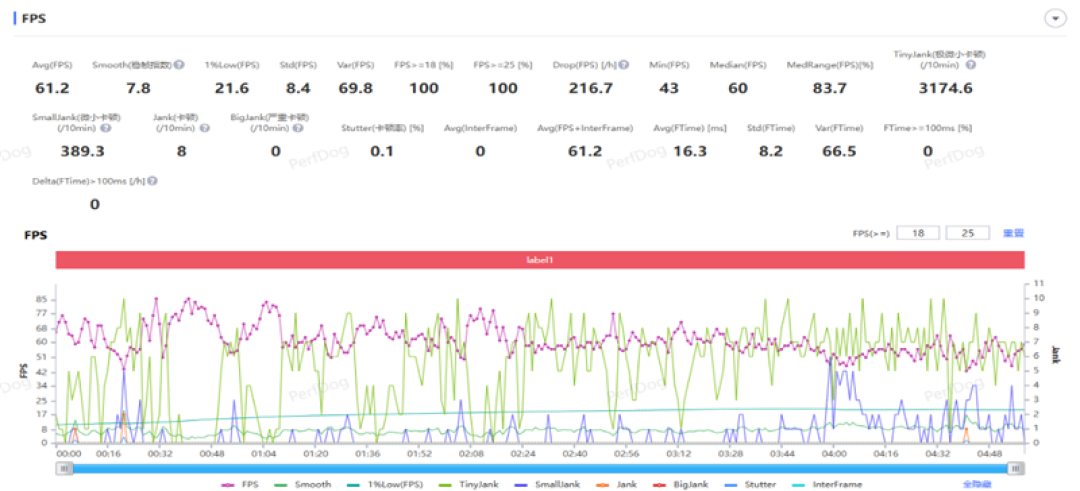This screenshot has height=491, width=1080.
Task: Select the red label1 bar
Action: coord(540,260)
